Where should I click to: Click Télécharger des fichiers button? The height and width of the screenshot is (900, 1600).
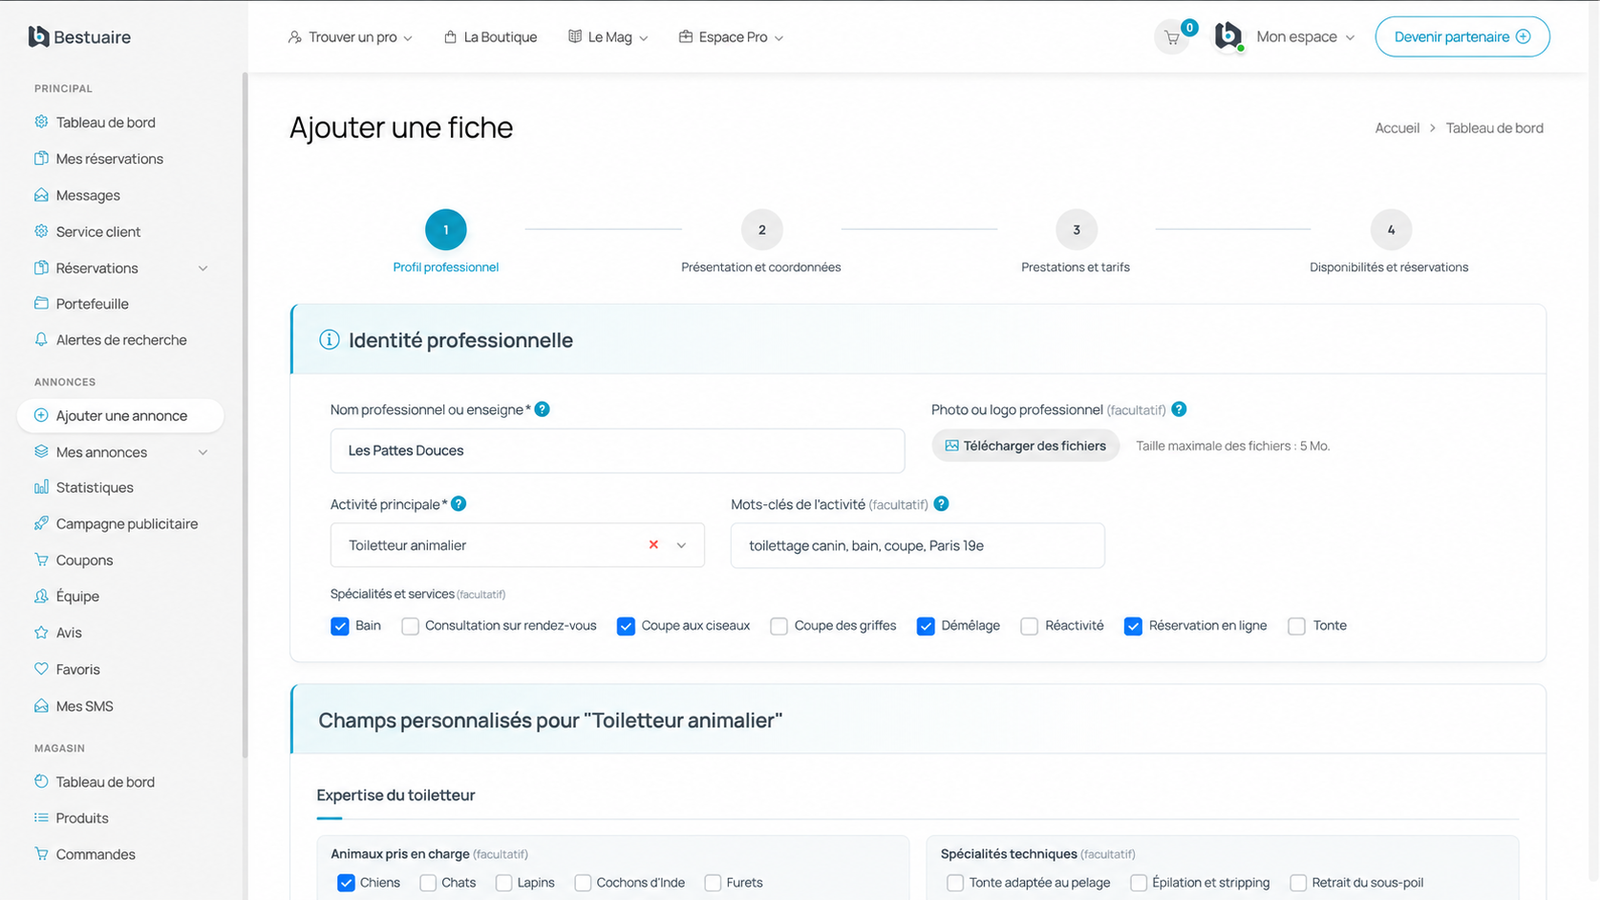point(1025,446)
